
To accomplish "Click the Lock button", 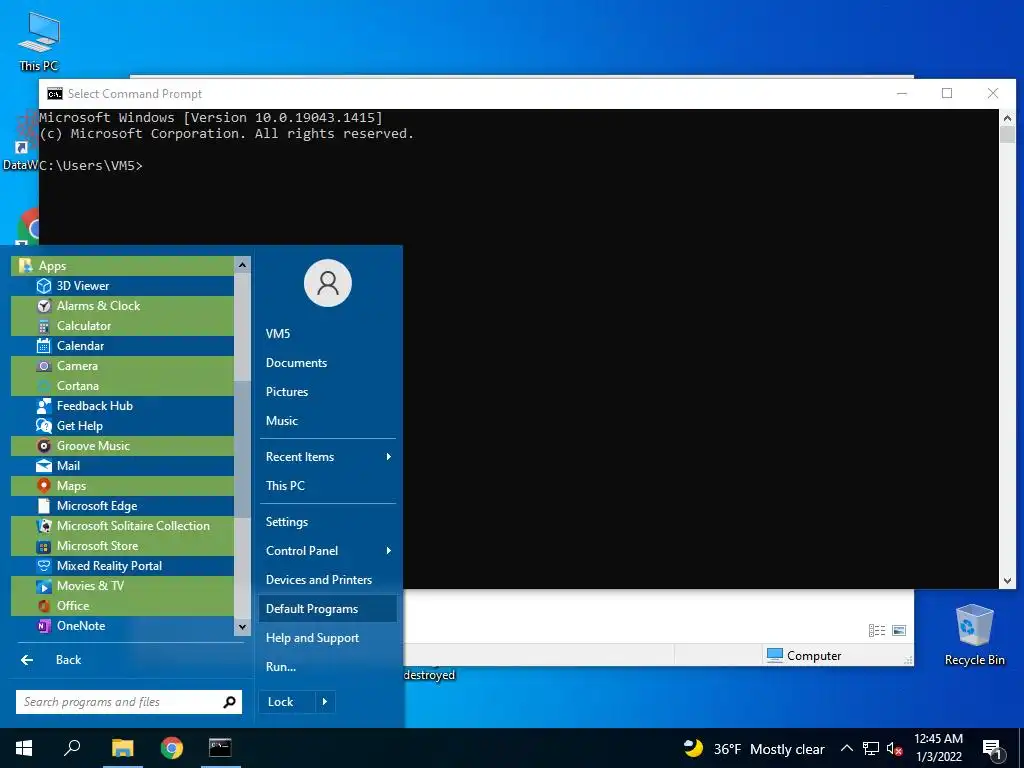I will [x=287, y=702].
